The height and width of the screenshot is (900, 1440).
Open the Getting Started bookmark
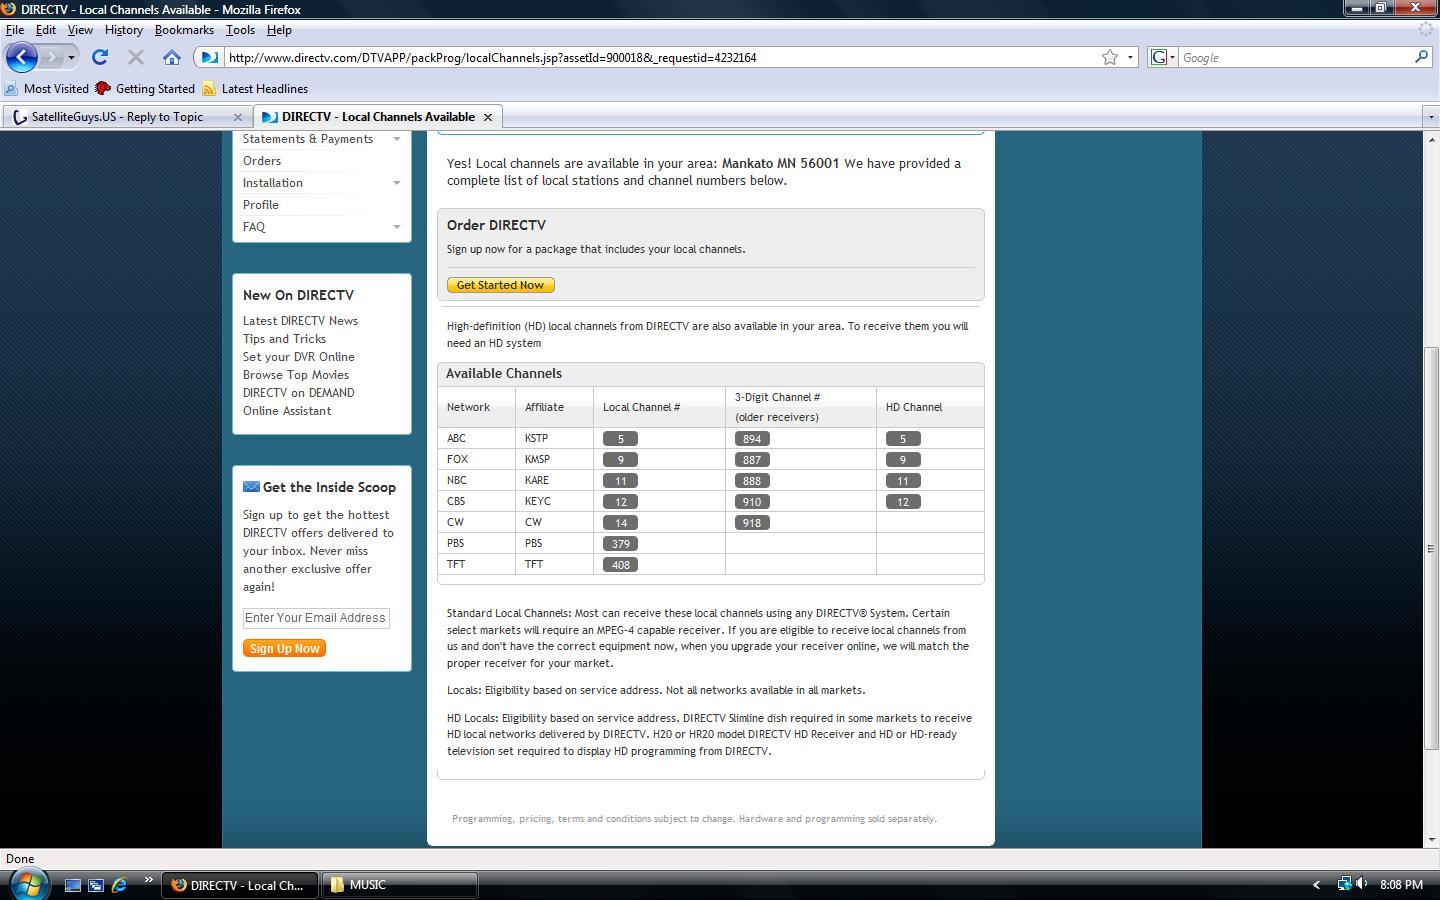(145, 89)
